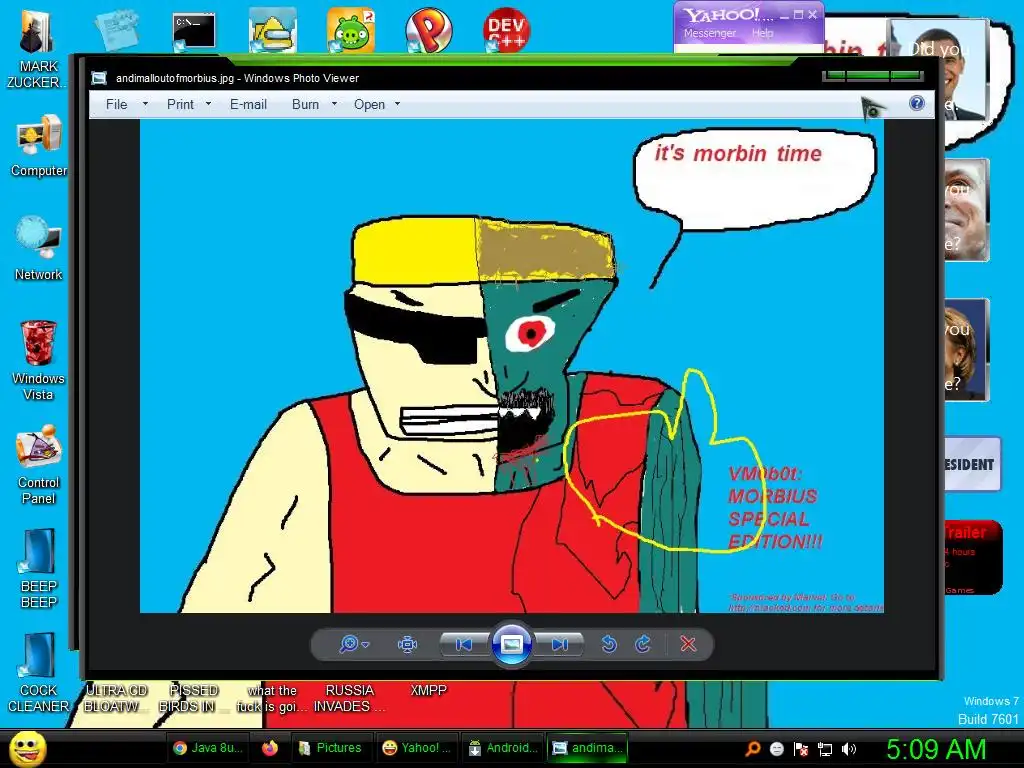Open the zoom magnifier in Photo Viewer
The image size is (1024, 768).
click(349, 645)
